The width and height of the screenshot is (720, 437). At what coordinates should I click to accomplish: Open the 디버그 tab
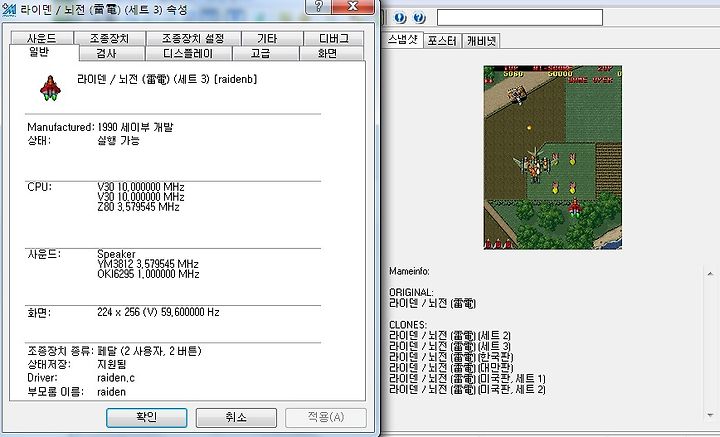(x=333, y=38)
